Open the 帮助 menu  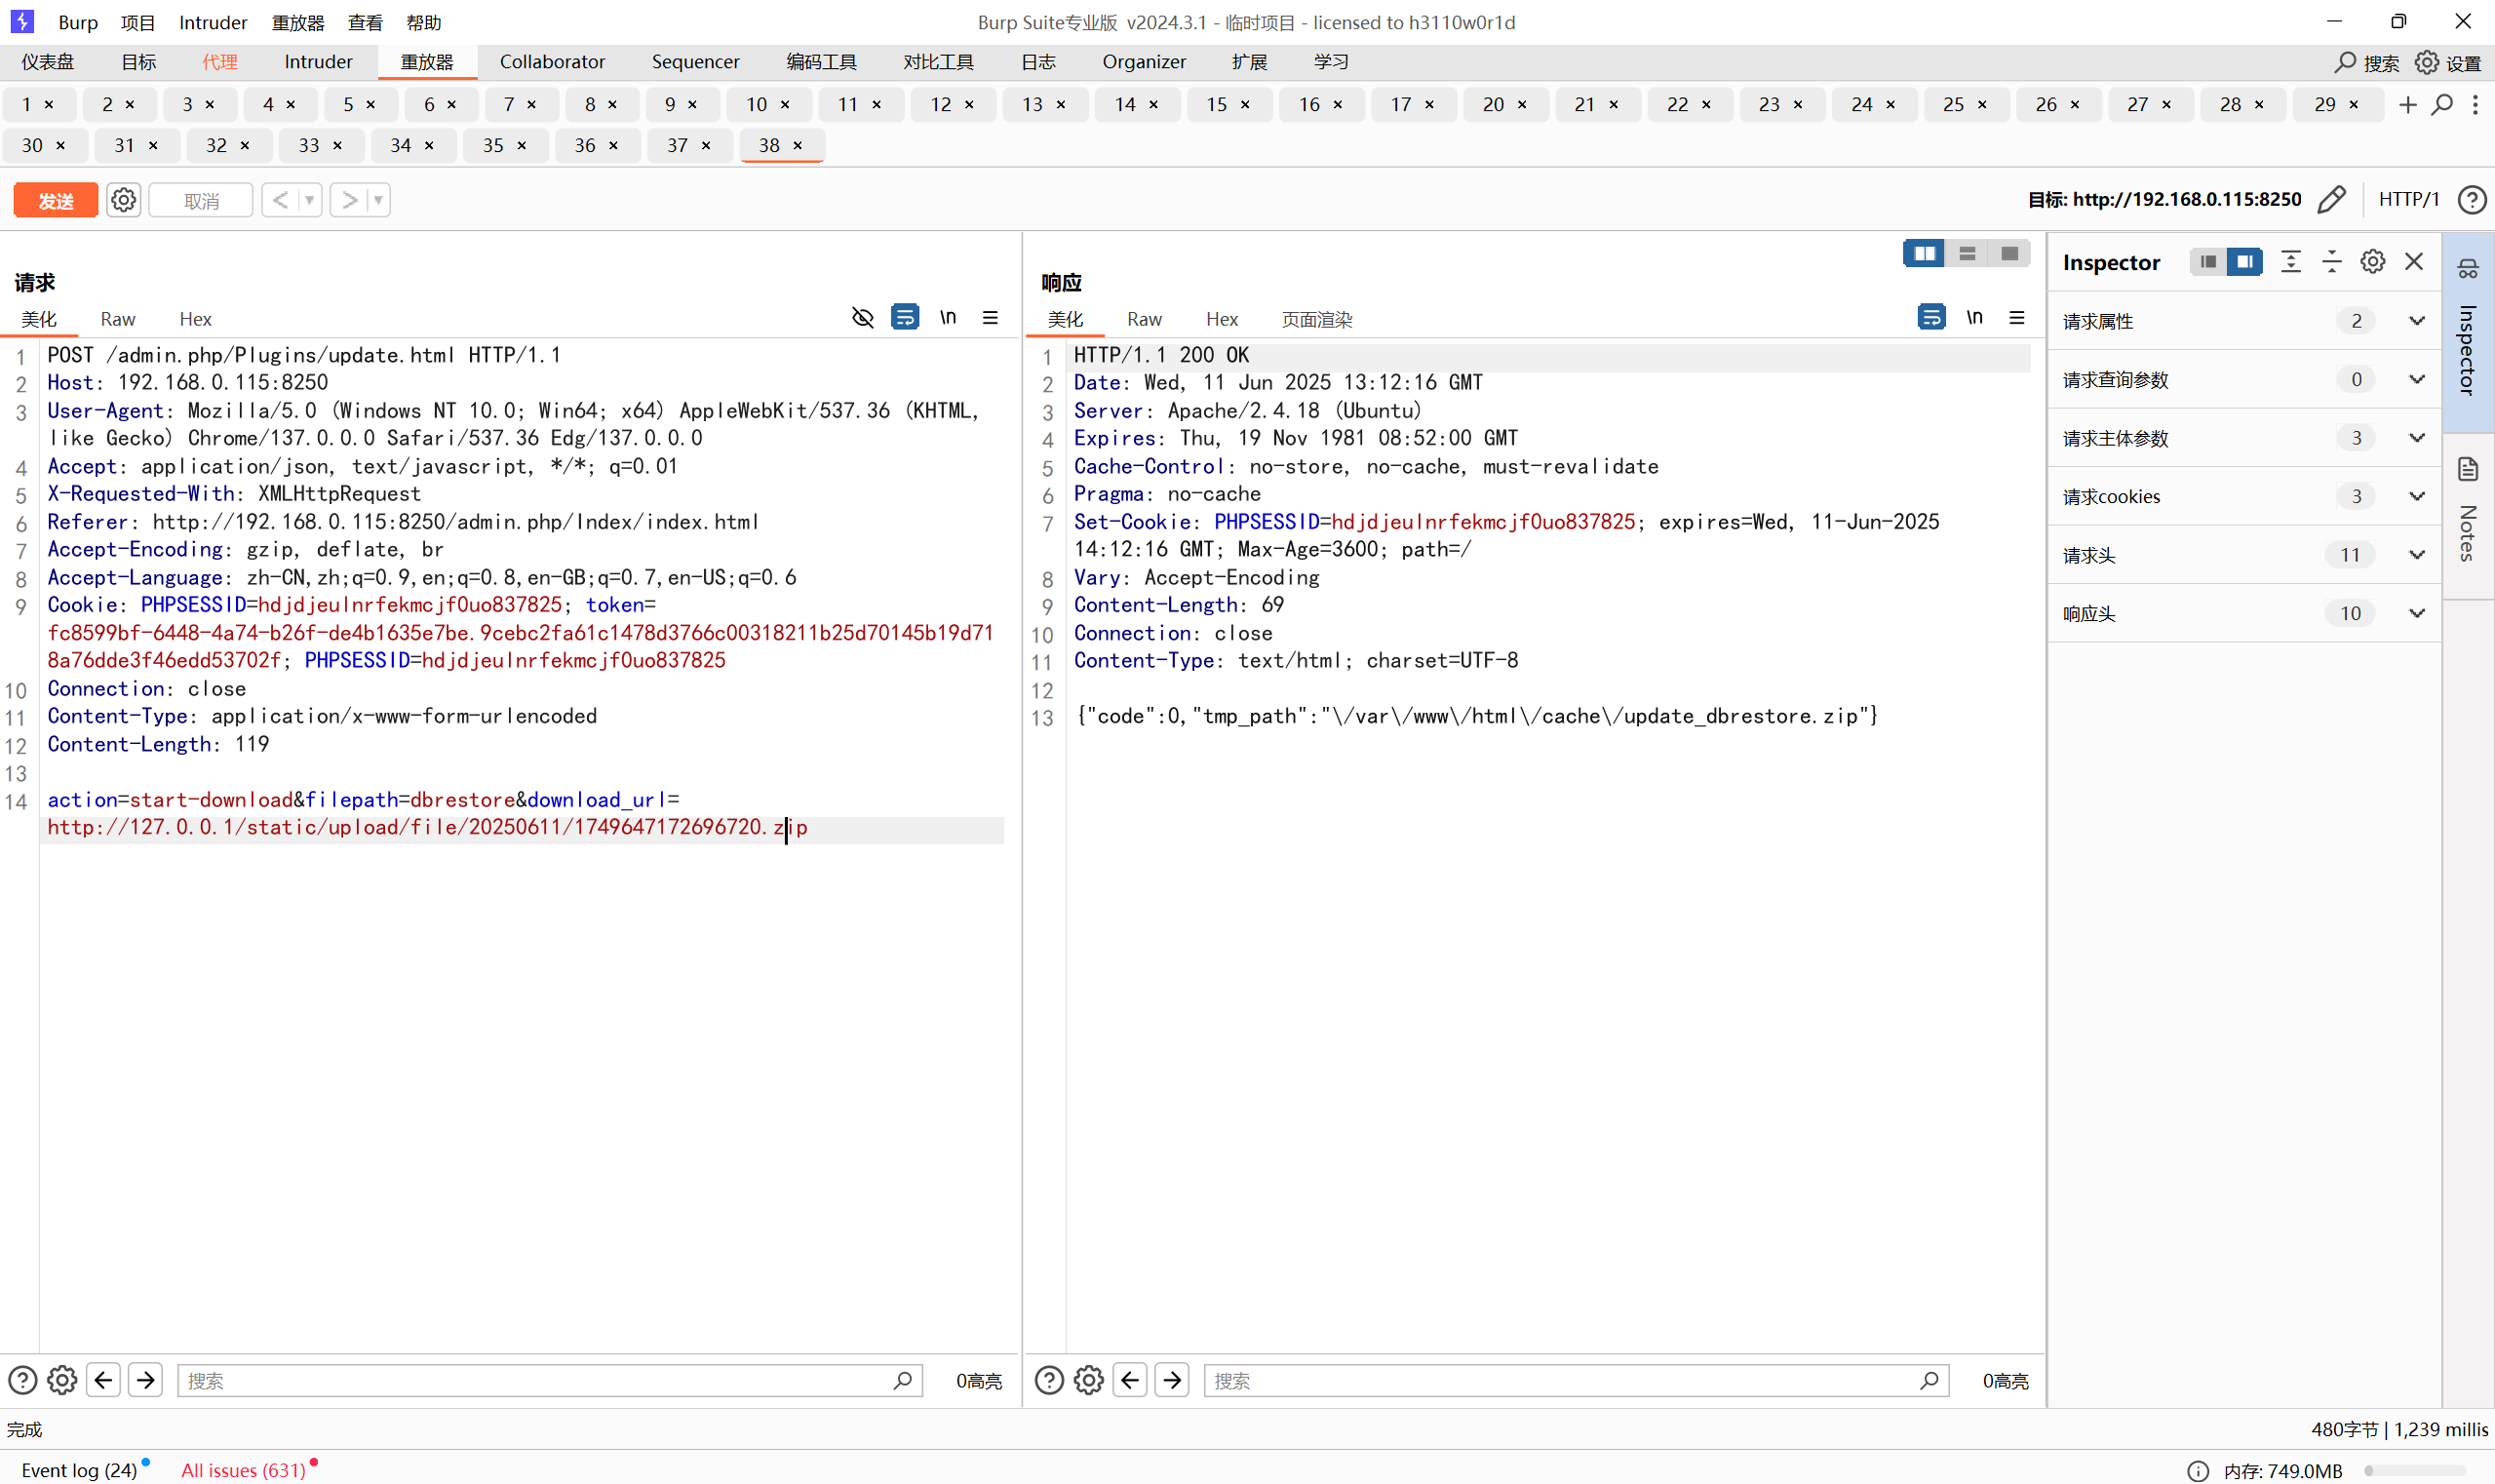pos(423,22)
